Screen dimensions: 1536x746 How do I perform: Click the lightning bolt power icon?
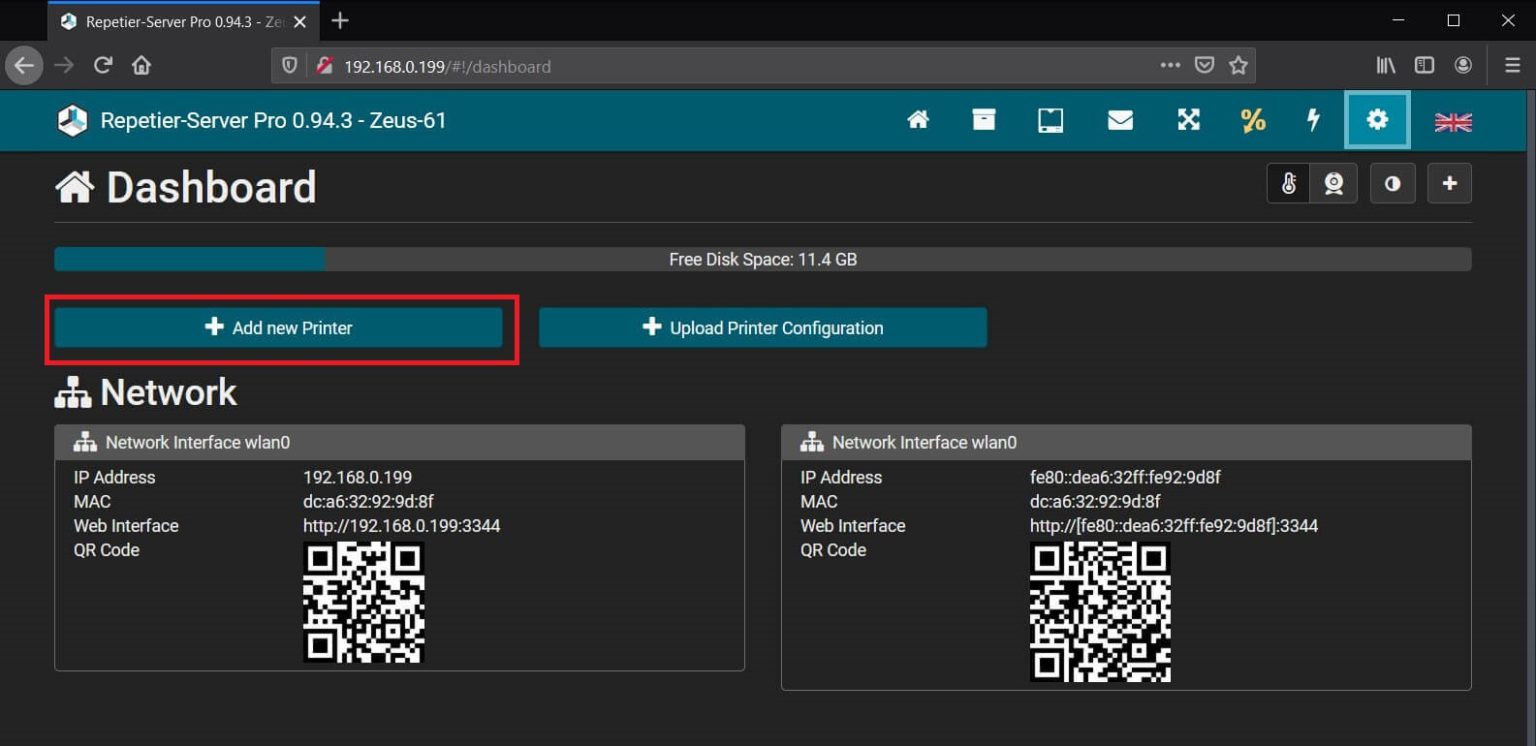(1313, 120)
